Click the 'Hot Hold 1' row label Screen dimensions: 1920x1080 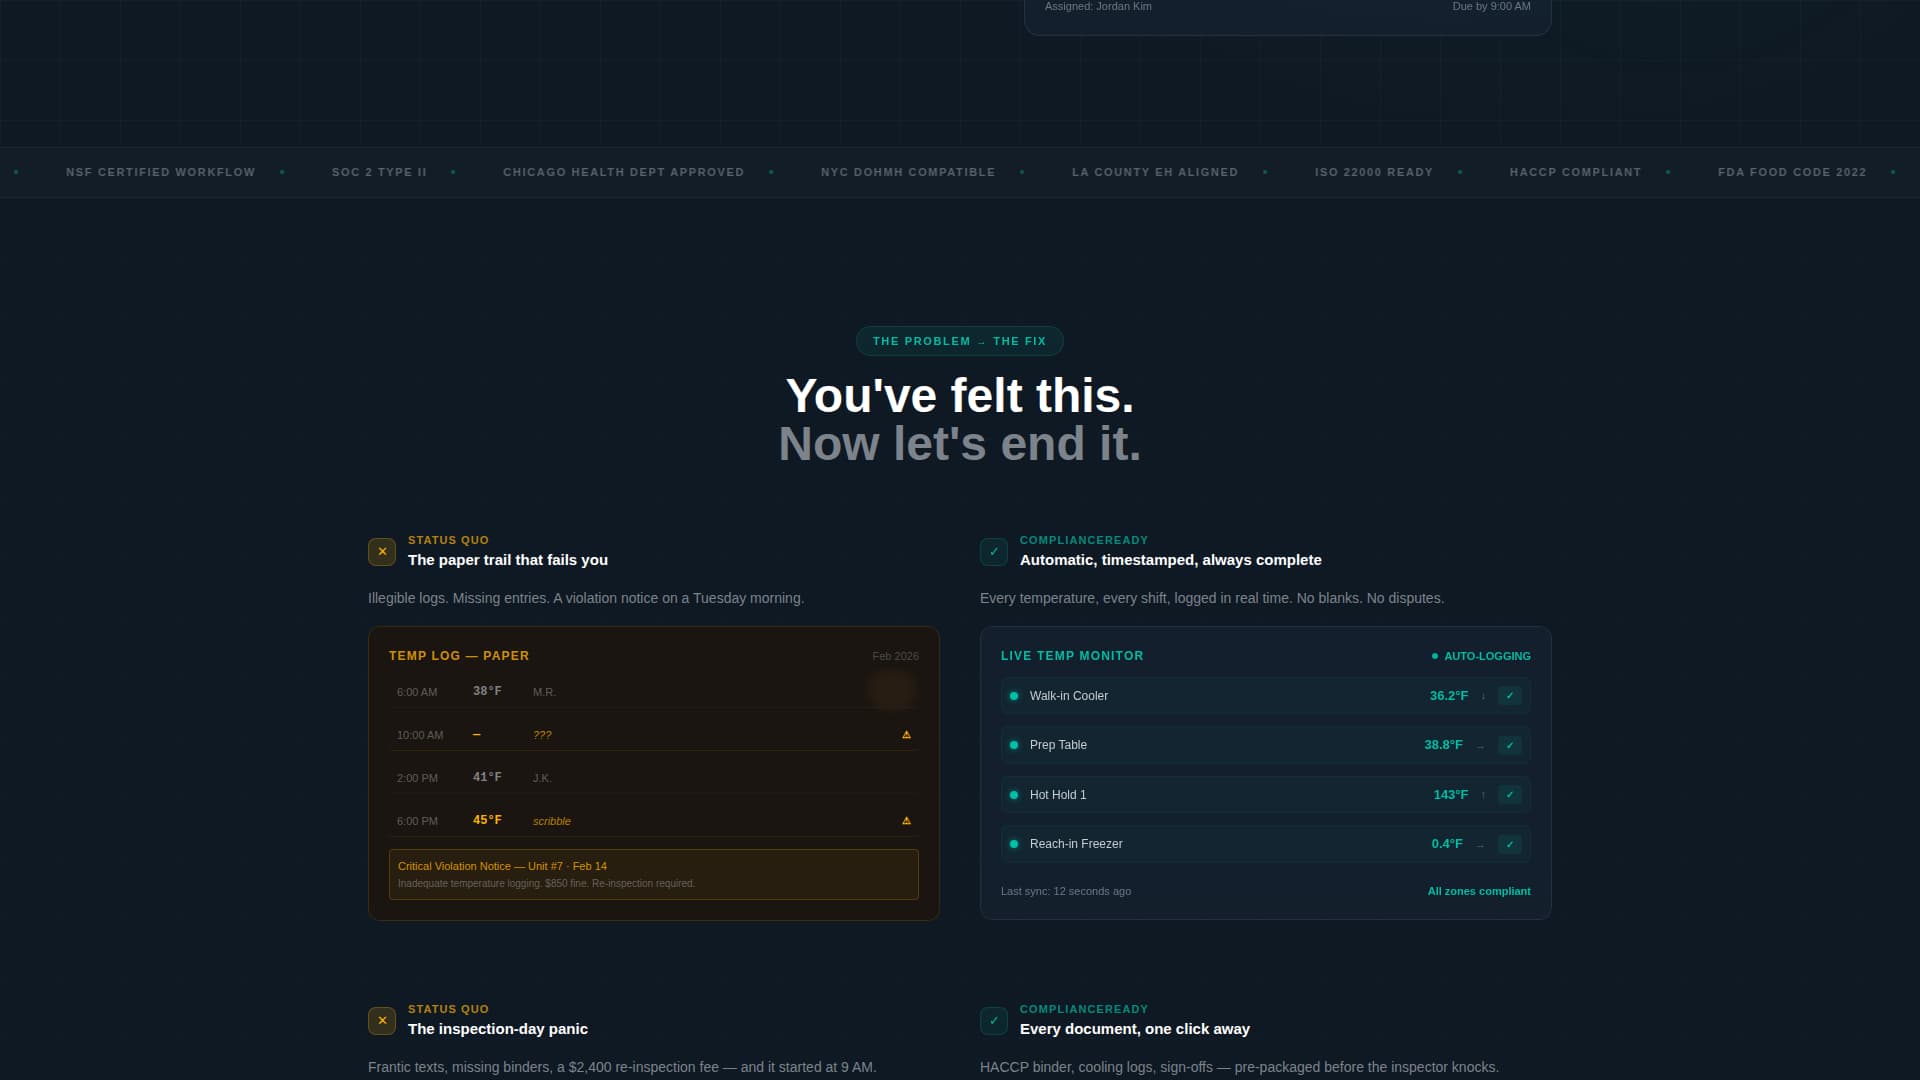click(1058, 795)
